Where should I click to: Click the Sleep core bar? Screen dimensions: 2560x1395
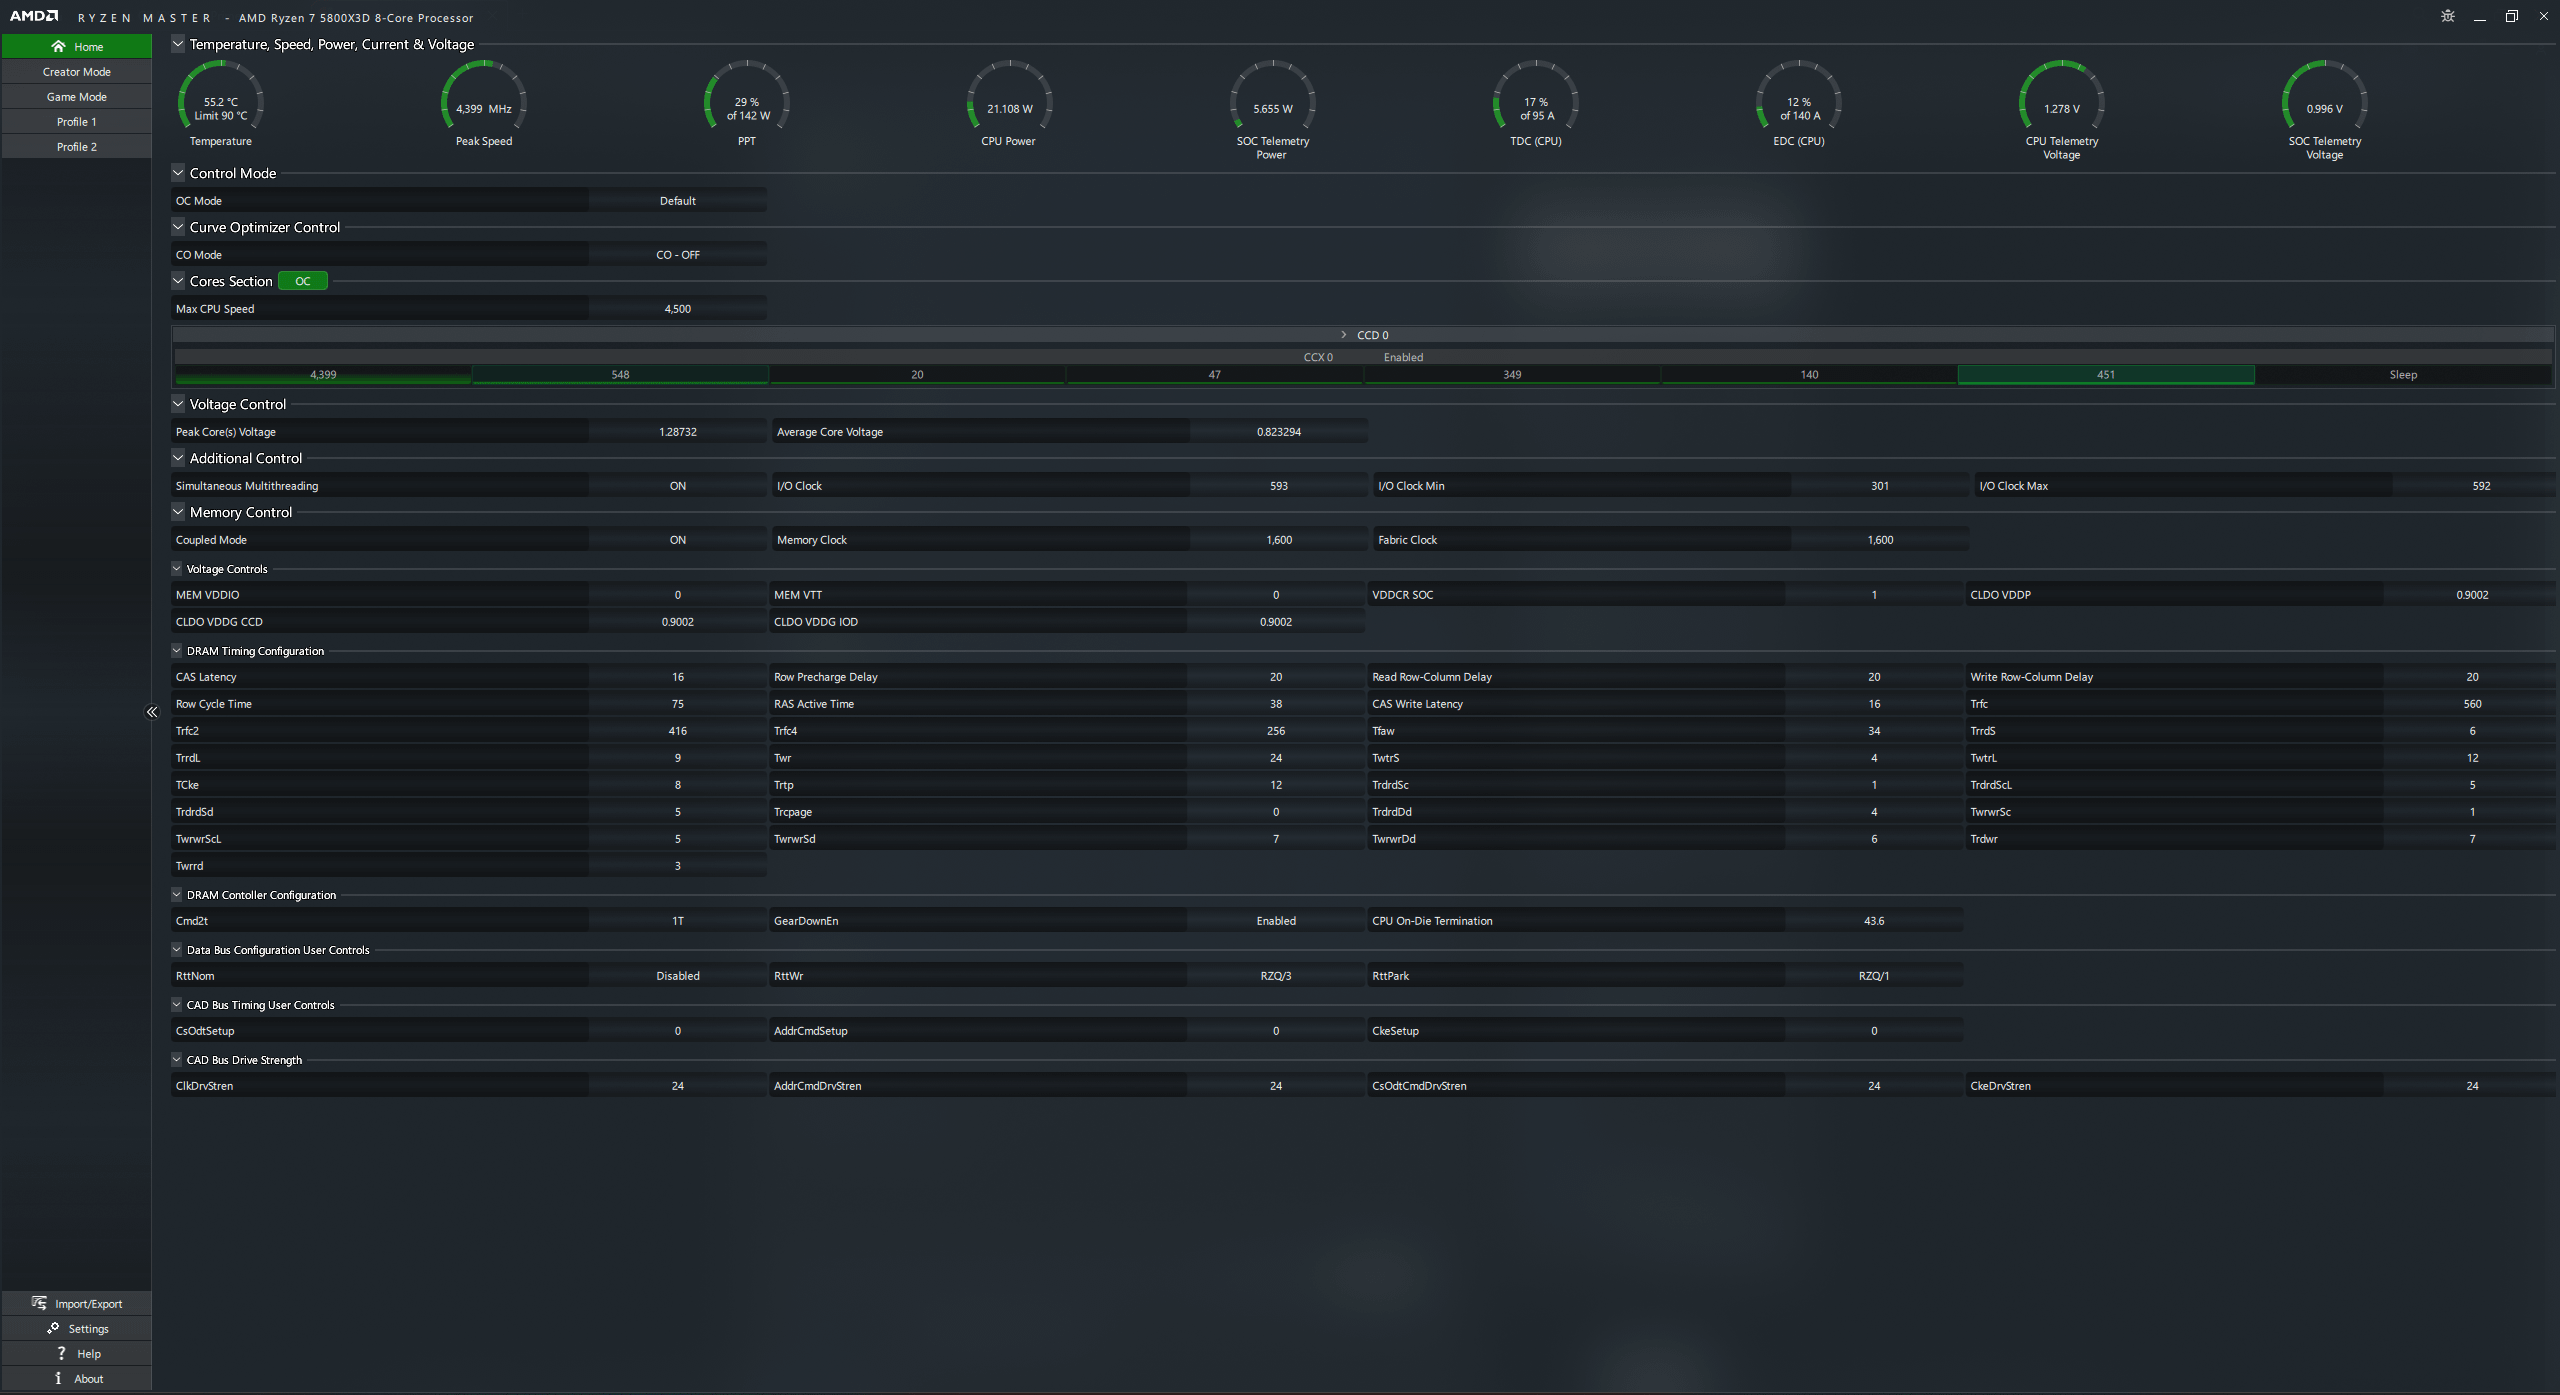pyautogui.click(x=2403, y=375)
